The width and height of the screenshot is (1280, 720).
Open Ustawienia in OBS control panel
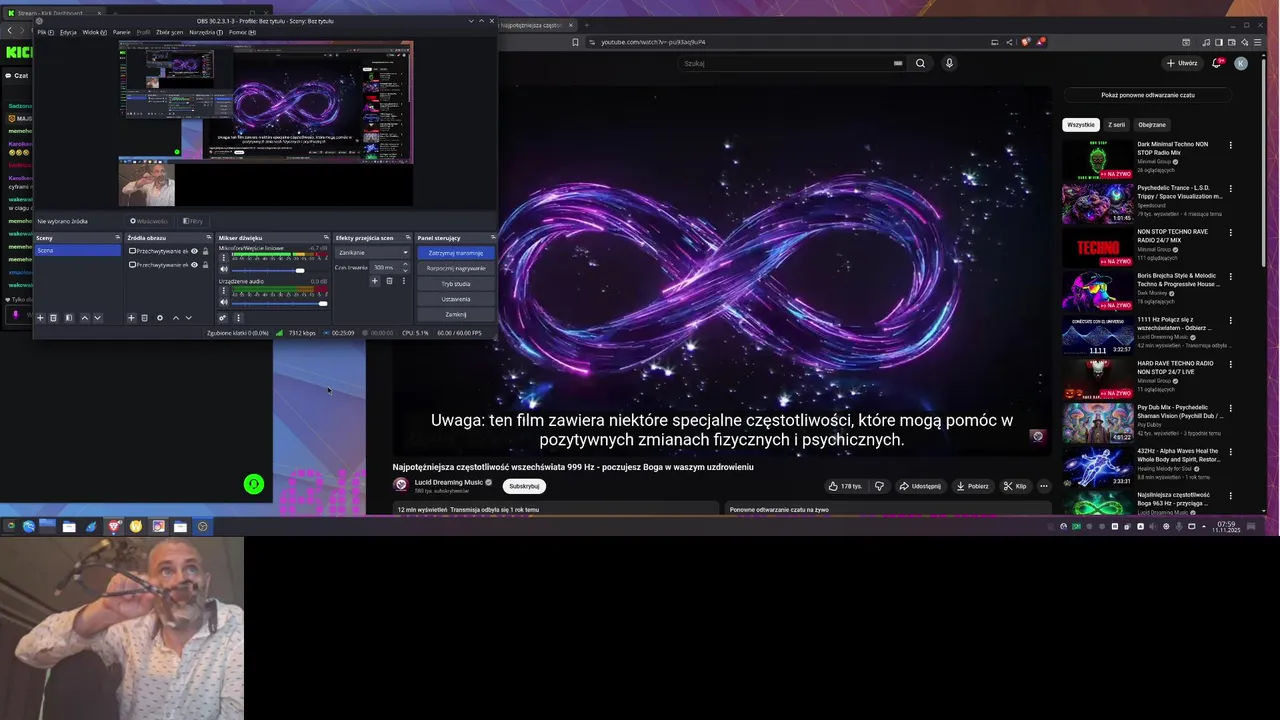(x=456, y=299)
